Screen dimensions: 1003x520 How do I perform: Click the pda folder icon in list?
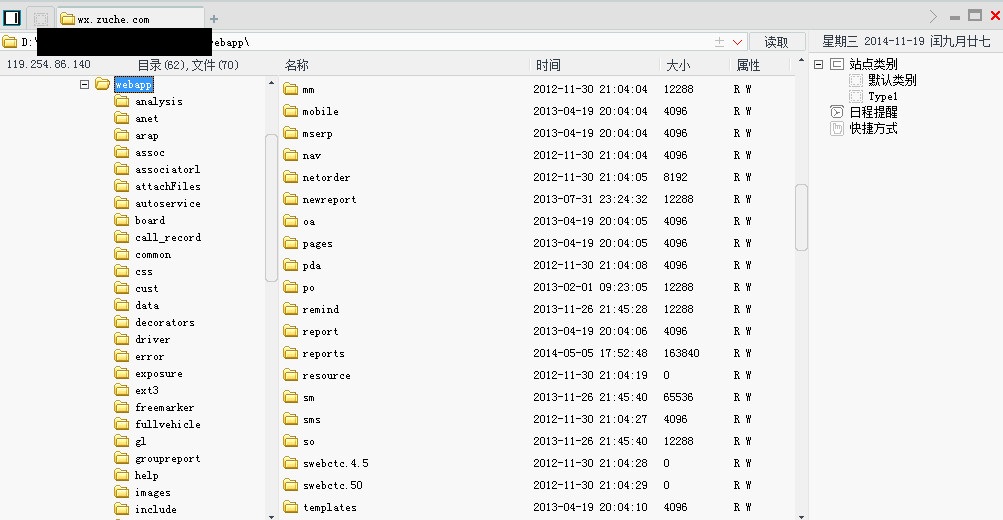(x=291, y=265)
